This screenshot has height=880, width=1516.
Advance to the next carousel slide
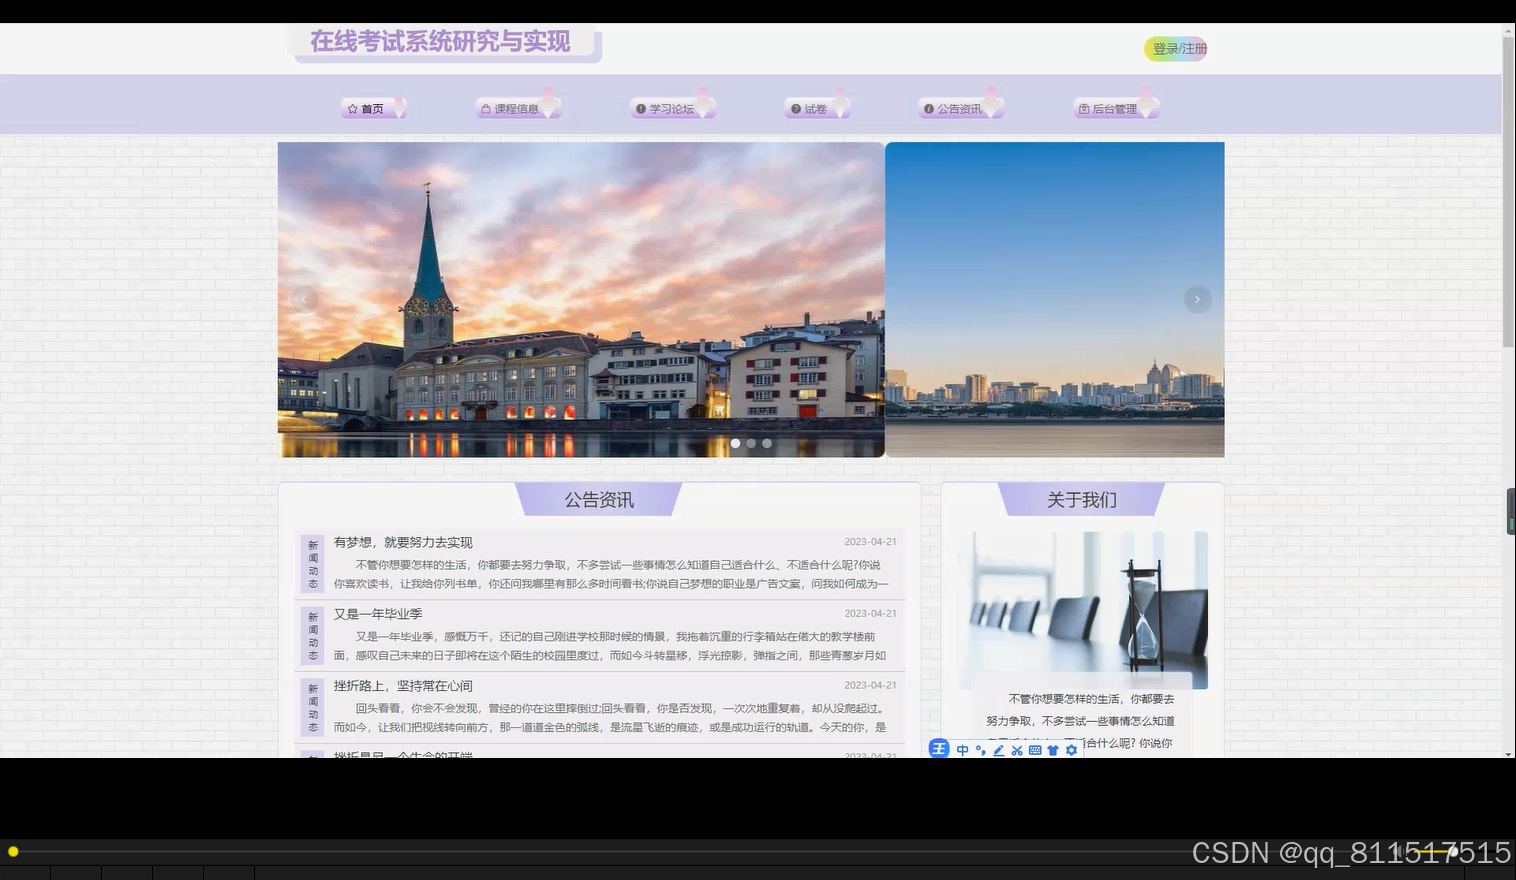pyautogui.click(x=1197, y=299)
